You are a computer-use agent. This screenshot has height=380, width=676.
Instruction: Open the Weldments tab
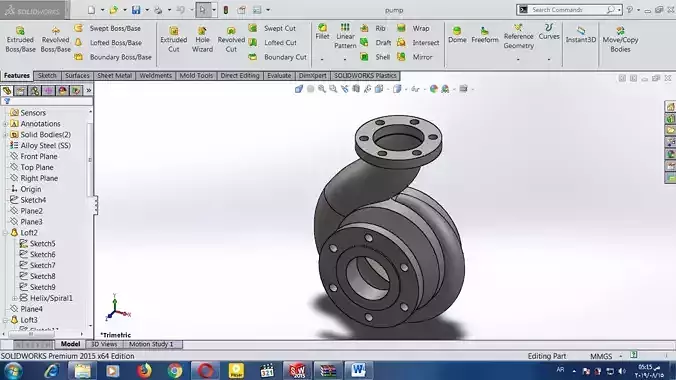pyautogui.click(x=156, y=75)
